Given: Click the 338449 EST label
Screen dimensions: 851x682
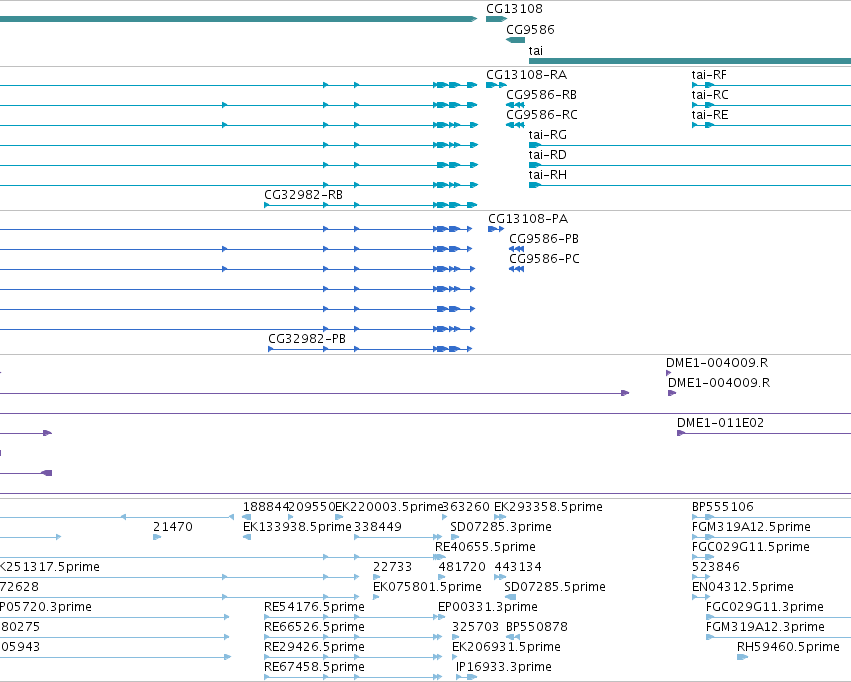Looking at the screenshot, I should click(x=378, y=527).
